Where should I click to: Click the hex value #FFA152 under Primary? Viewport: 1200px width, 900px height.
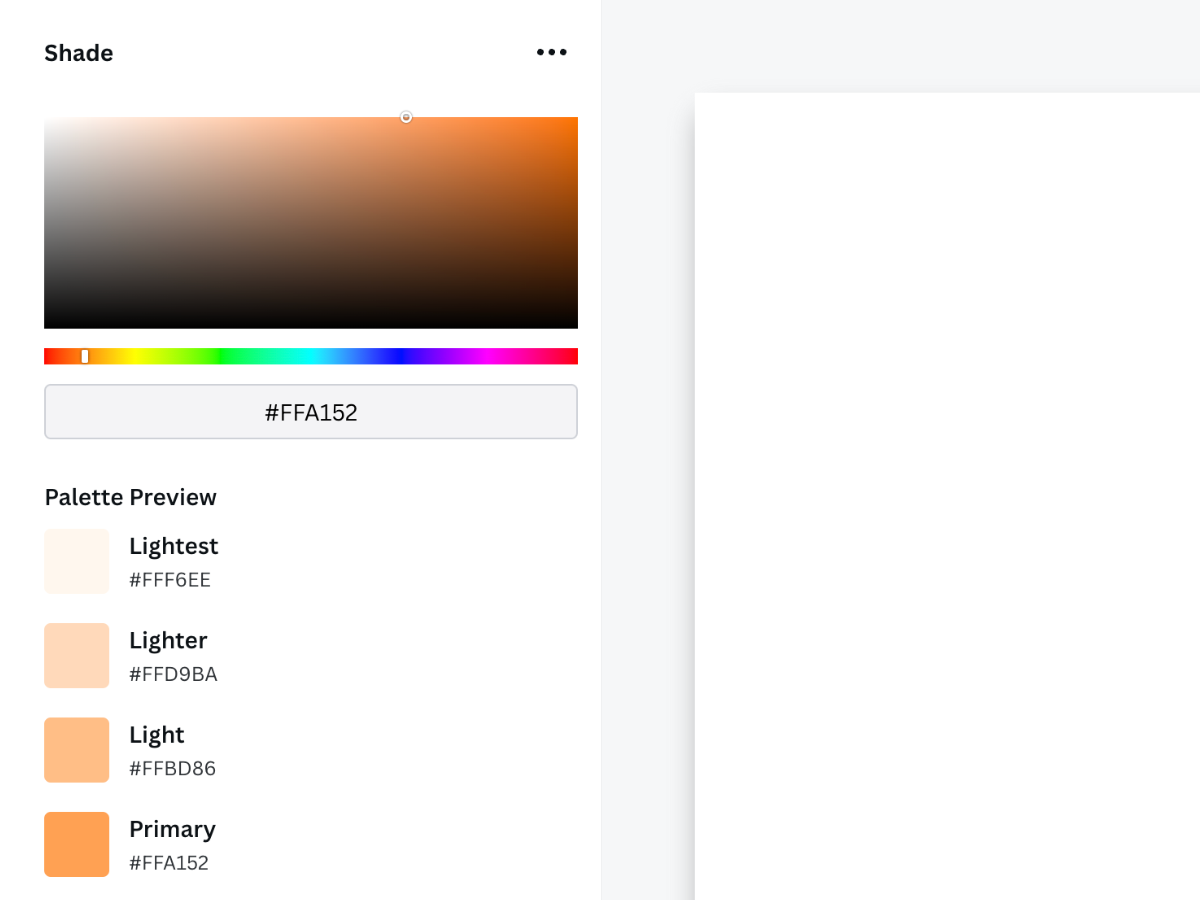click(169, 863)
